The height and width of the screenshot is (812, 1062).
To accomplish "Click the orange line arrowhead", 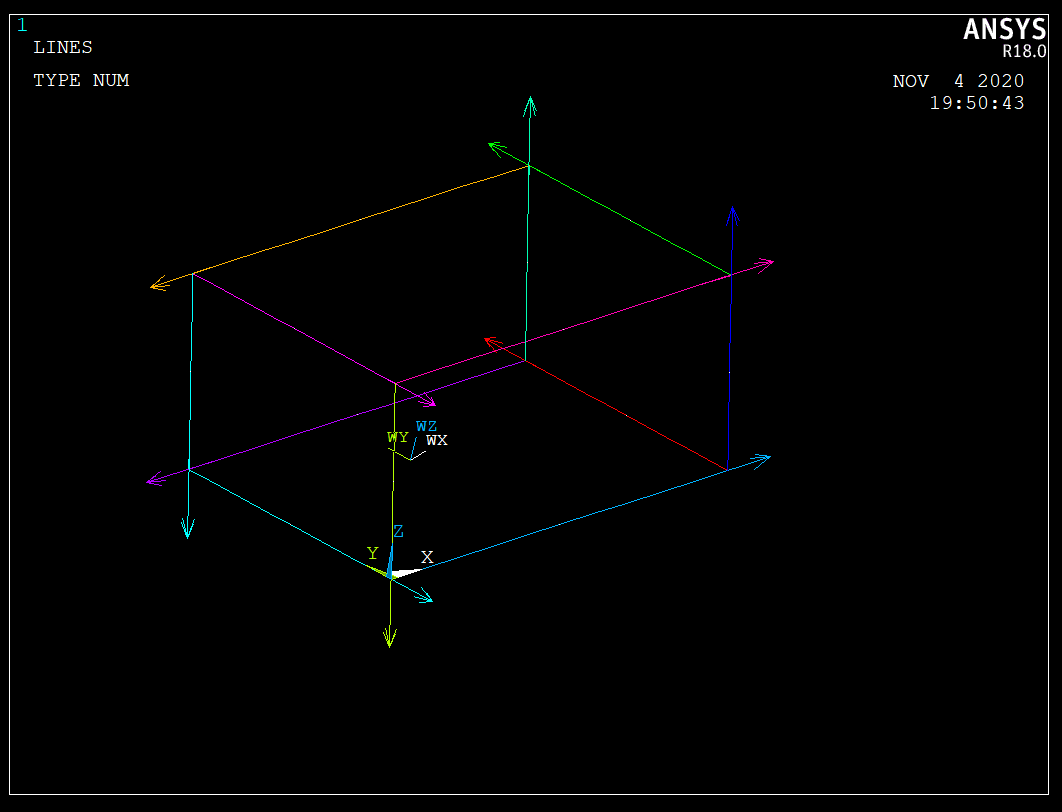I will tap(157, 286).
